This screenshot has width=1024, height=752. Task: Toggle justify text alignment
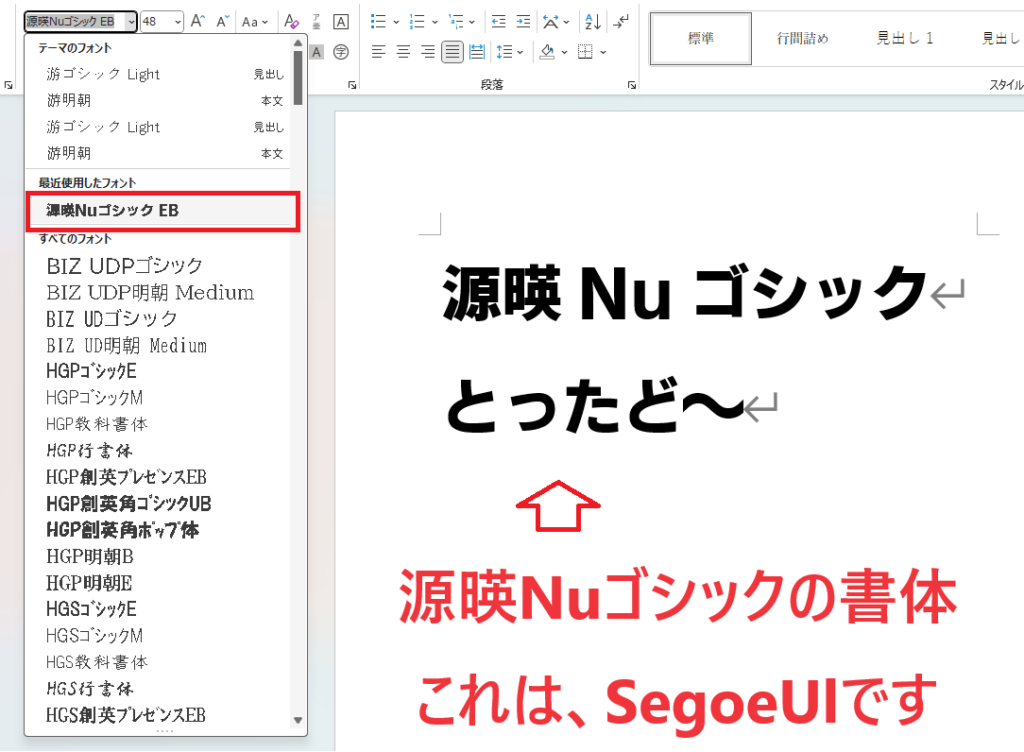point(452,52)
